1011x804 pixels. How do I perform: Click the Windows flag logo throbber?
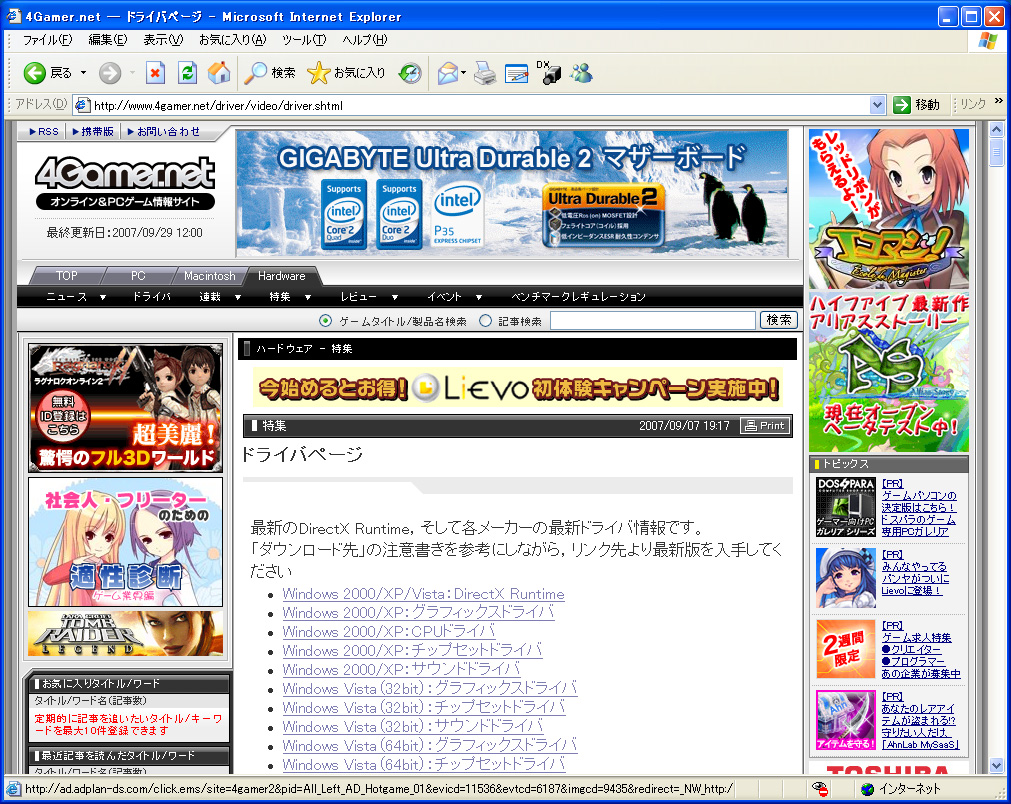[987, 41]
